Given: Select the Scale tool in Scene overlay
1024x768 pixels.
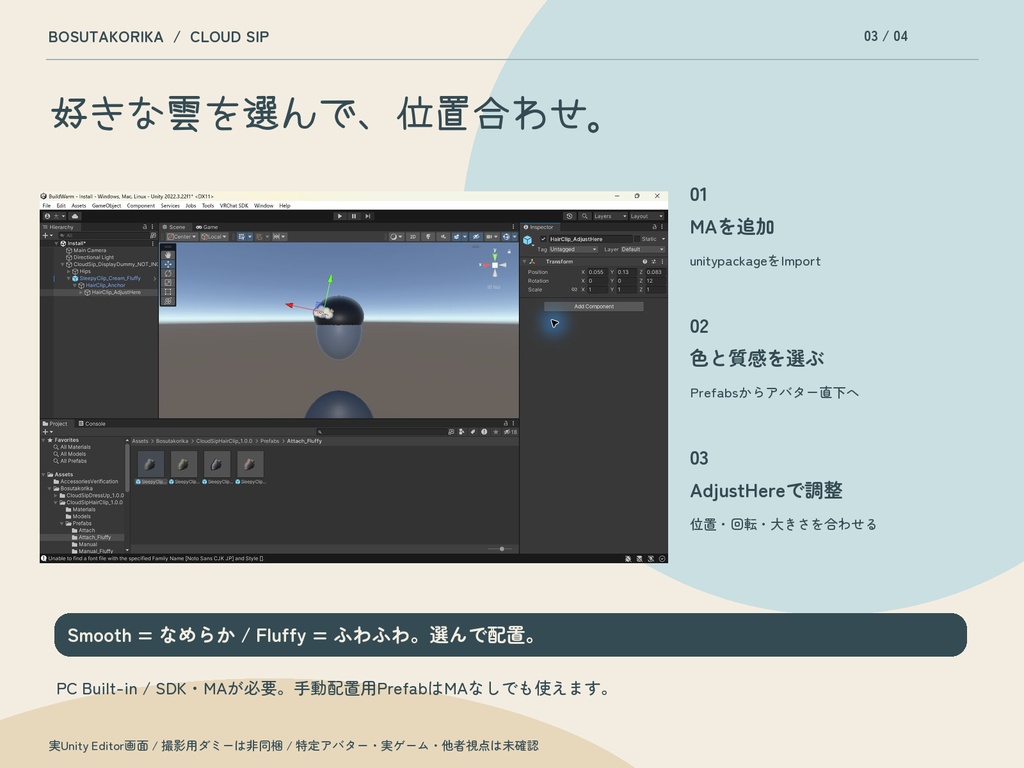Looking at the screenshot, I should point(168,283).
